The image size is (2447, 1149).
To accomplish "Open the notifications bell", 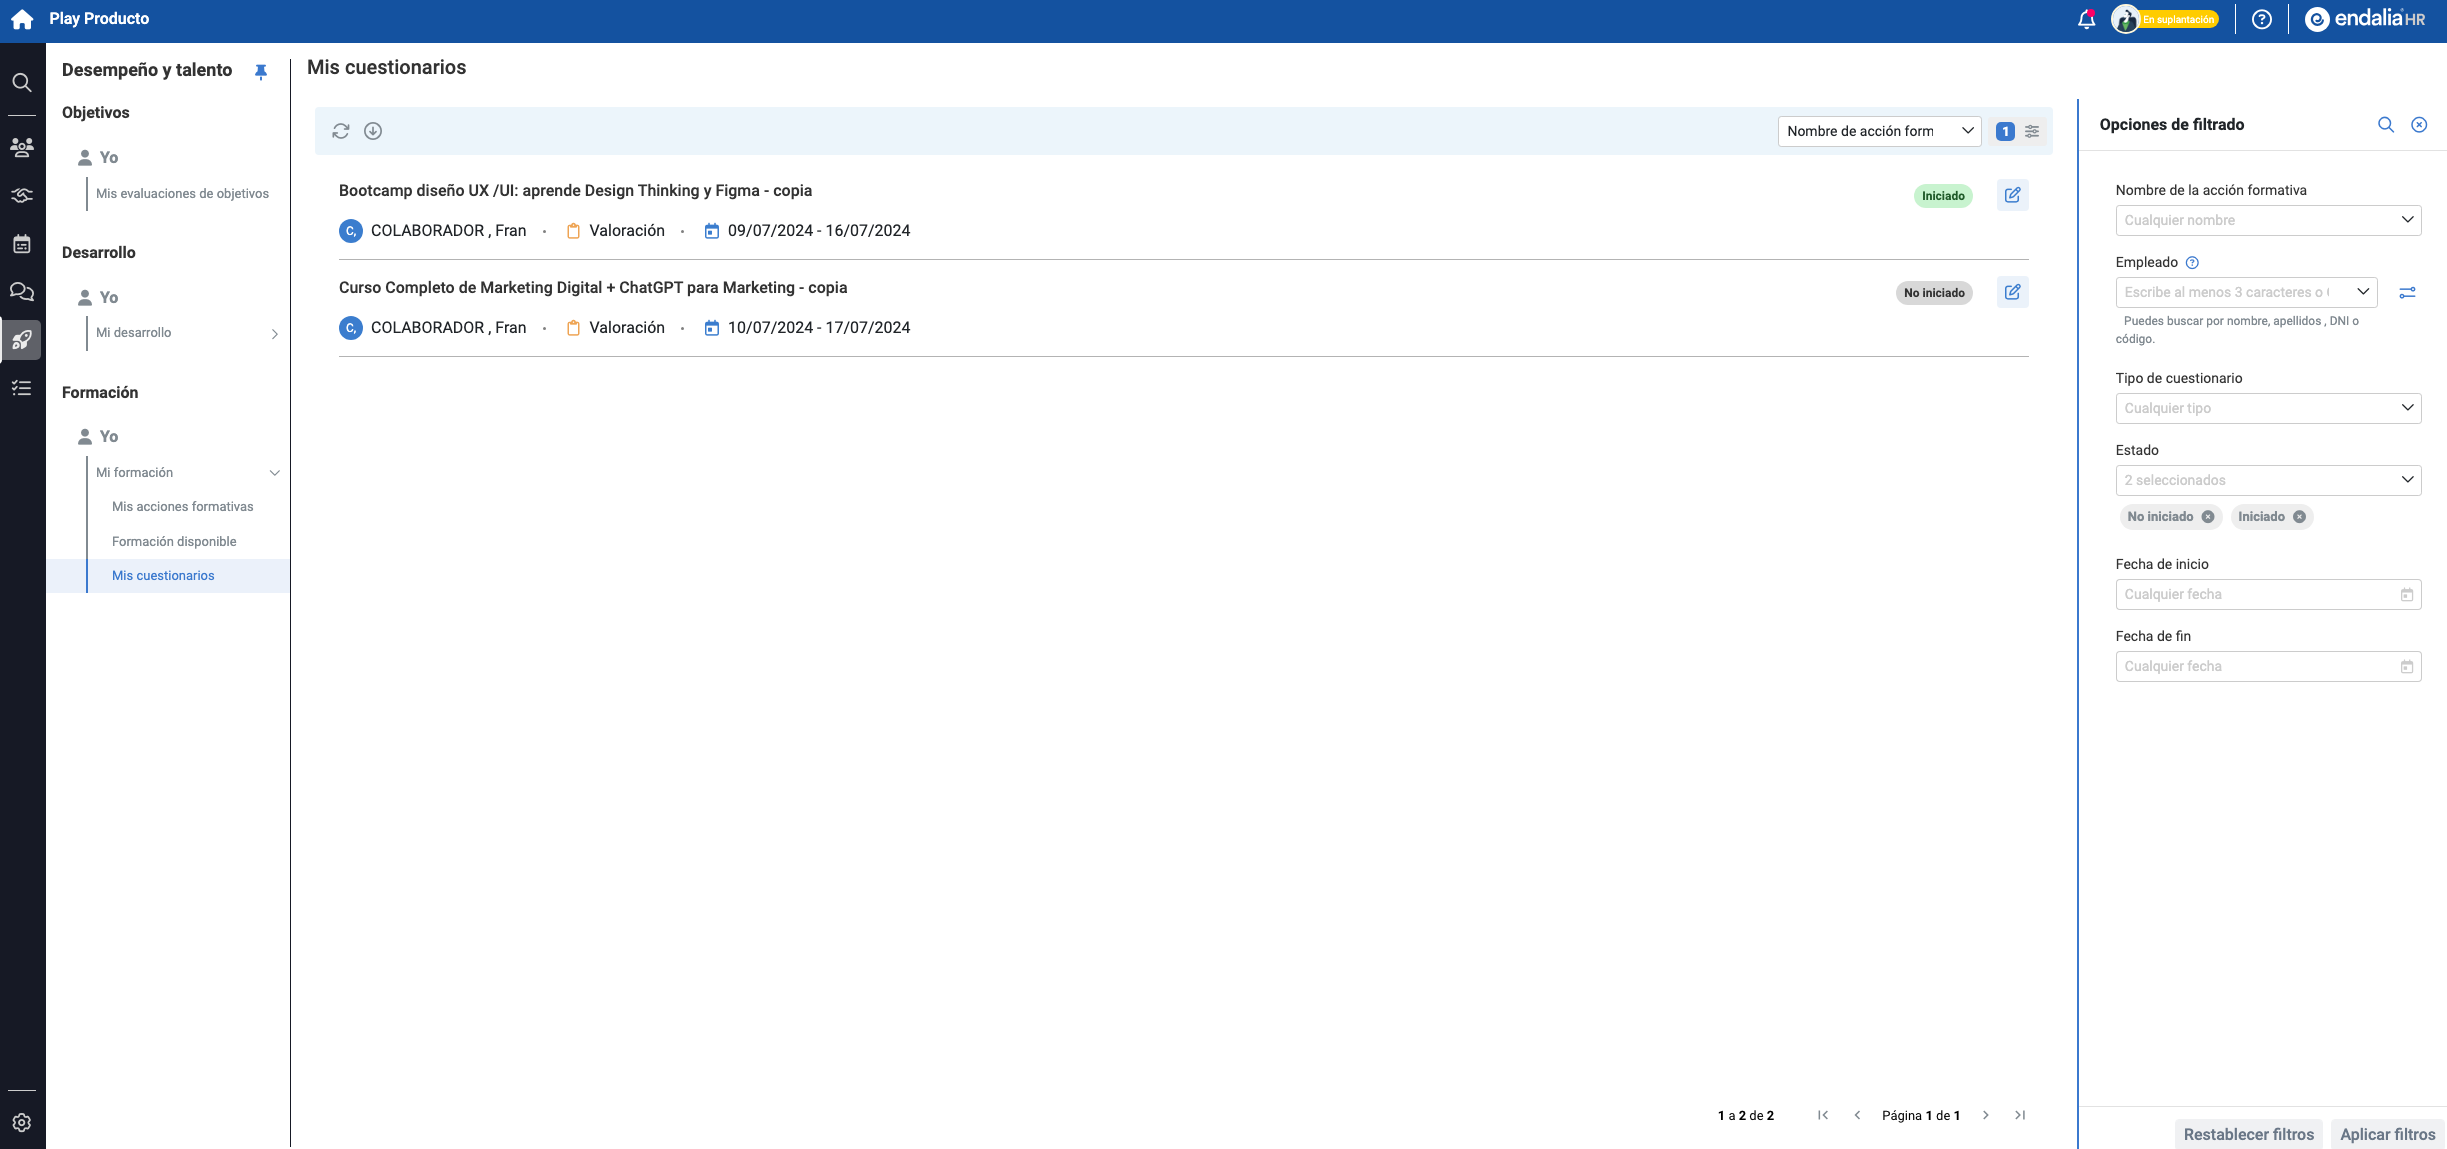I will point(2086,19).
